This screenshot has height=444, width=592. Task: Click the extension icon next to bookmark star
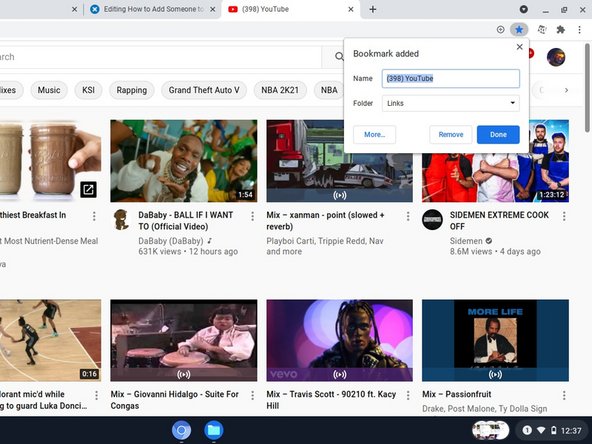coord(542,29)
